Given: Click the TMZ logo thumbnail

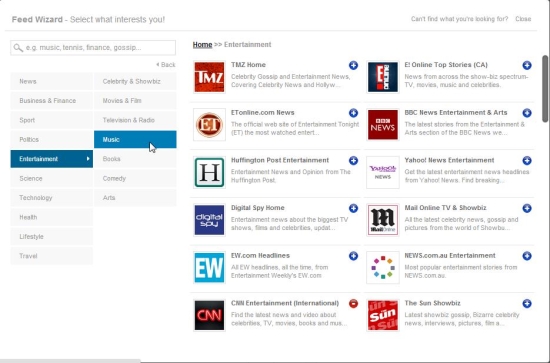Looking at the screenshot, I should 209,77.
